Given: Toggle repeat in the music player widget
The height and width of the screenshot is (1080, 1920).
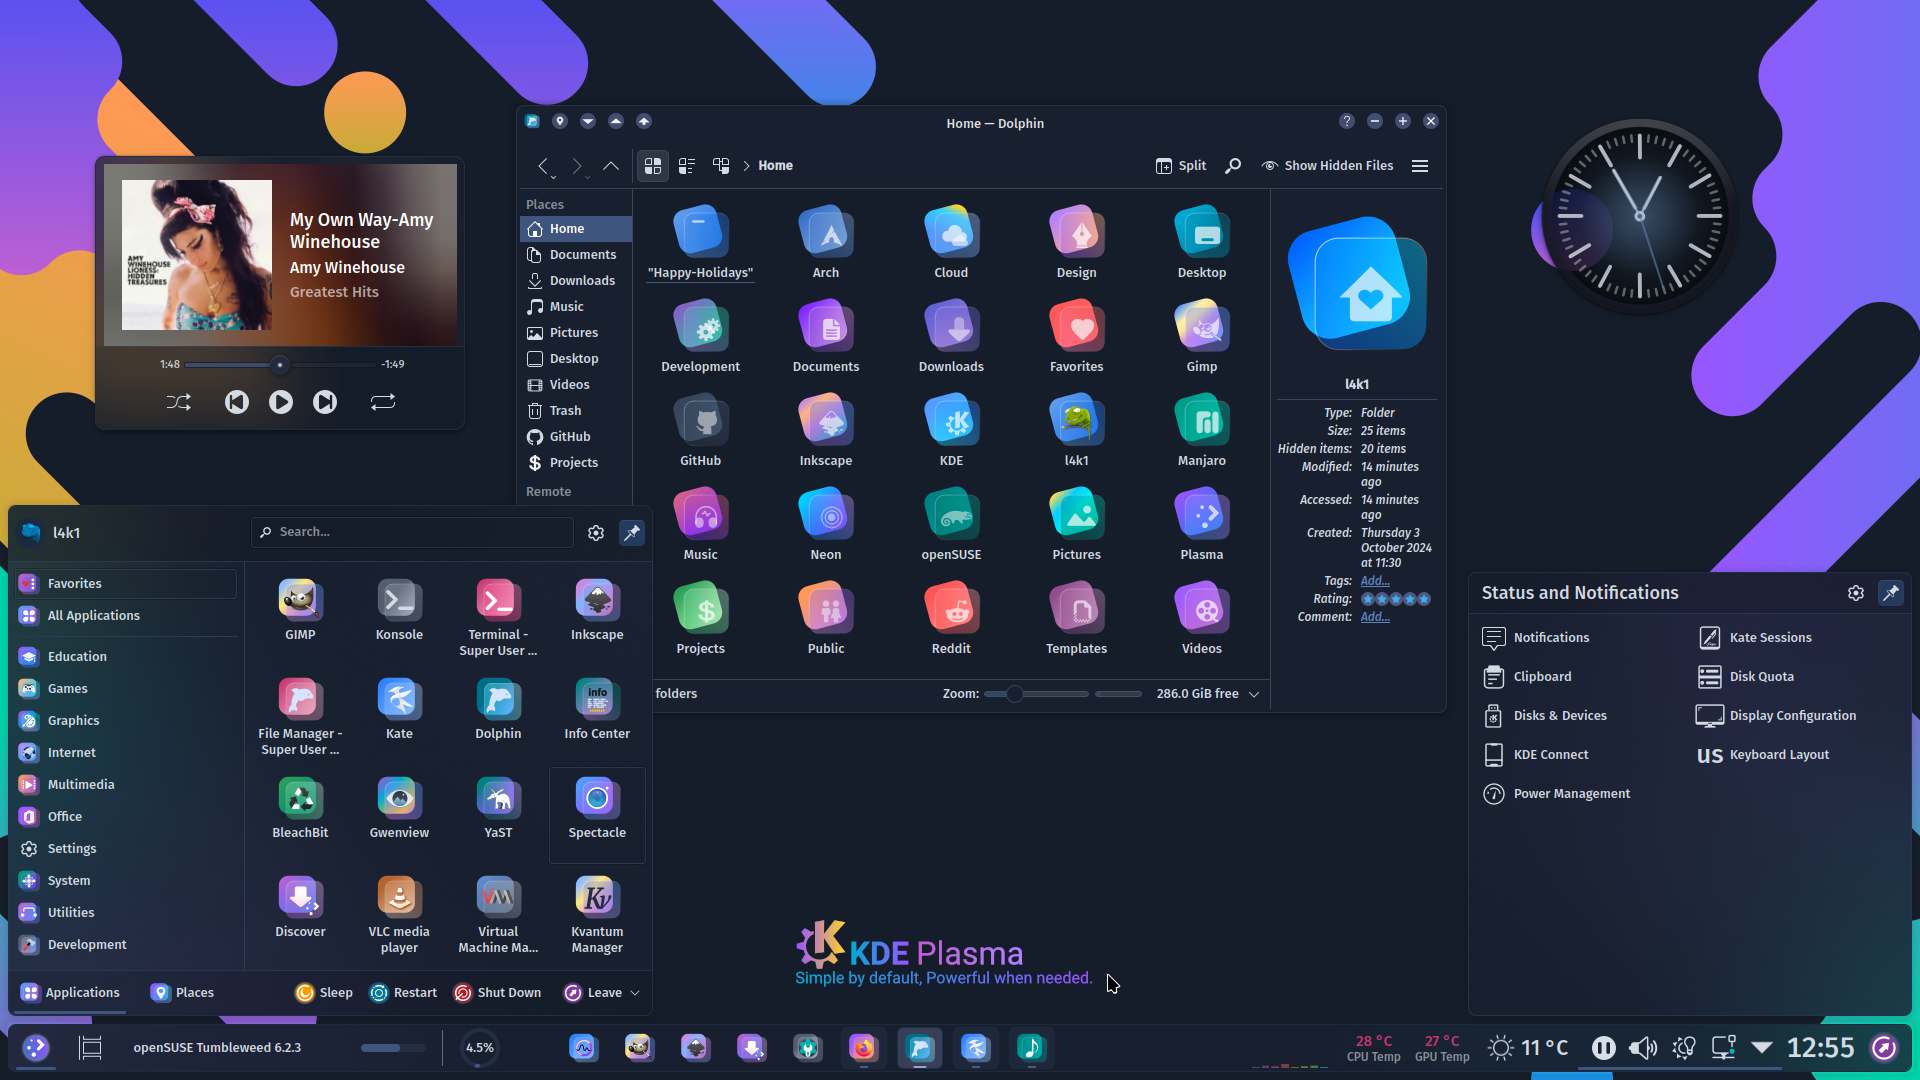Looking at the screenshot, I should pyautogui.click(x=383, y=402).
